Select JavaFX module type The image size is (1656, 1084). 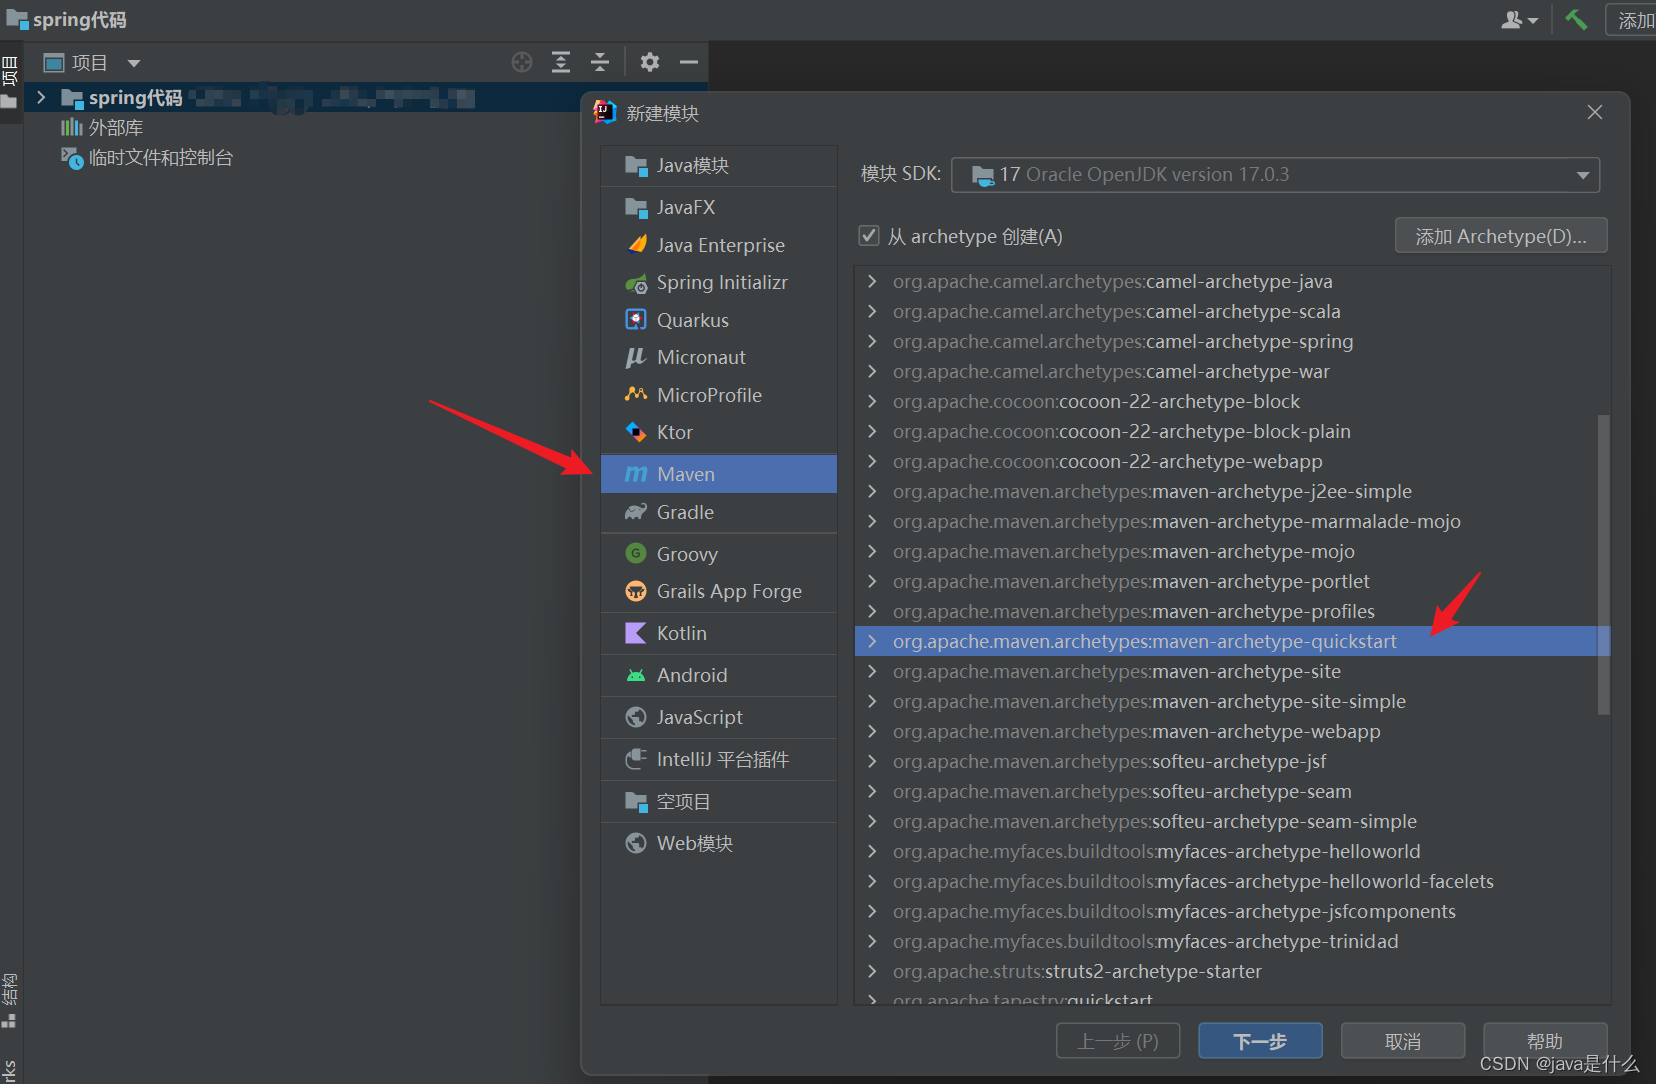(x=718, y=207)
